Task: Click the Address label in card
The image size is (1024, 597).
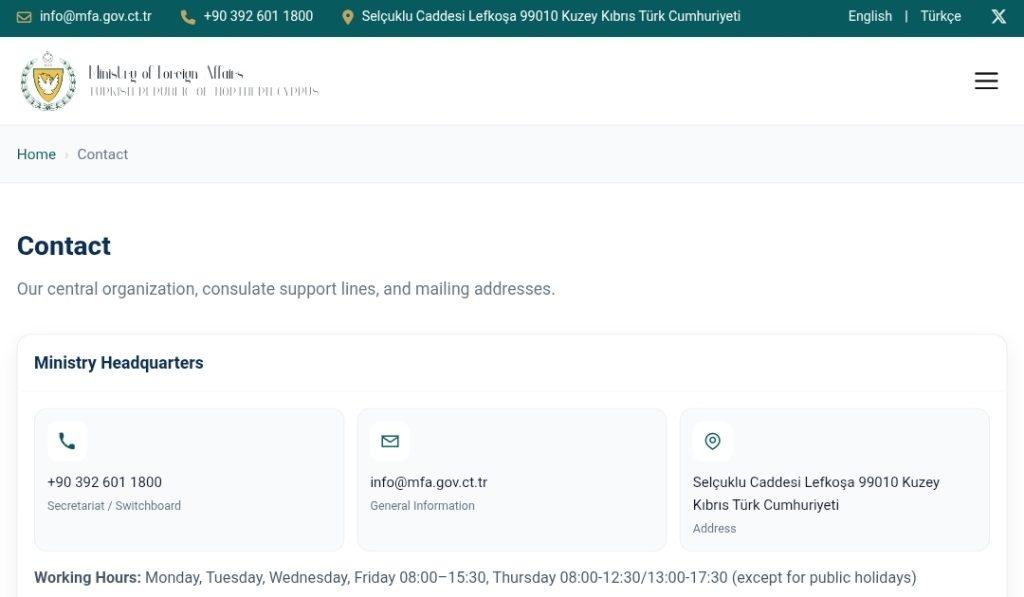Action: coord(714,528)
